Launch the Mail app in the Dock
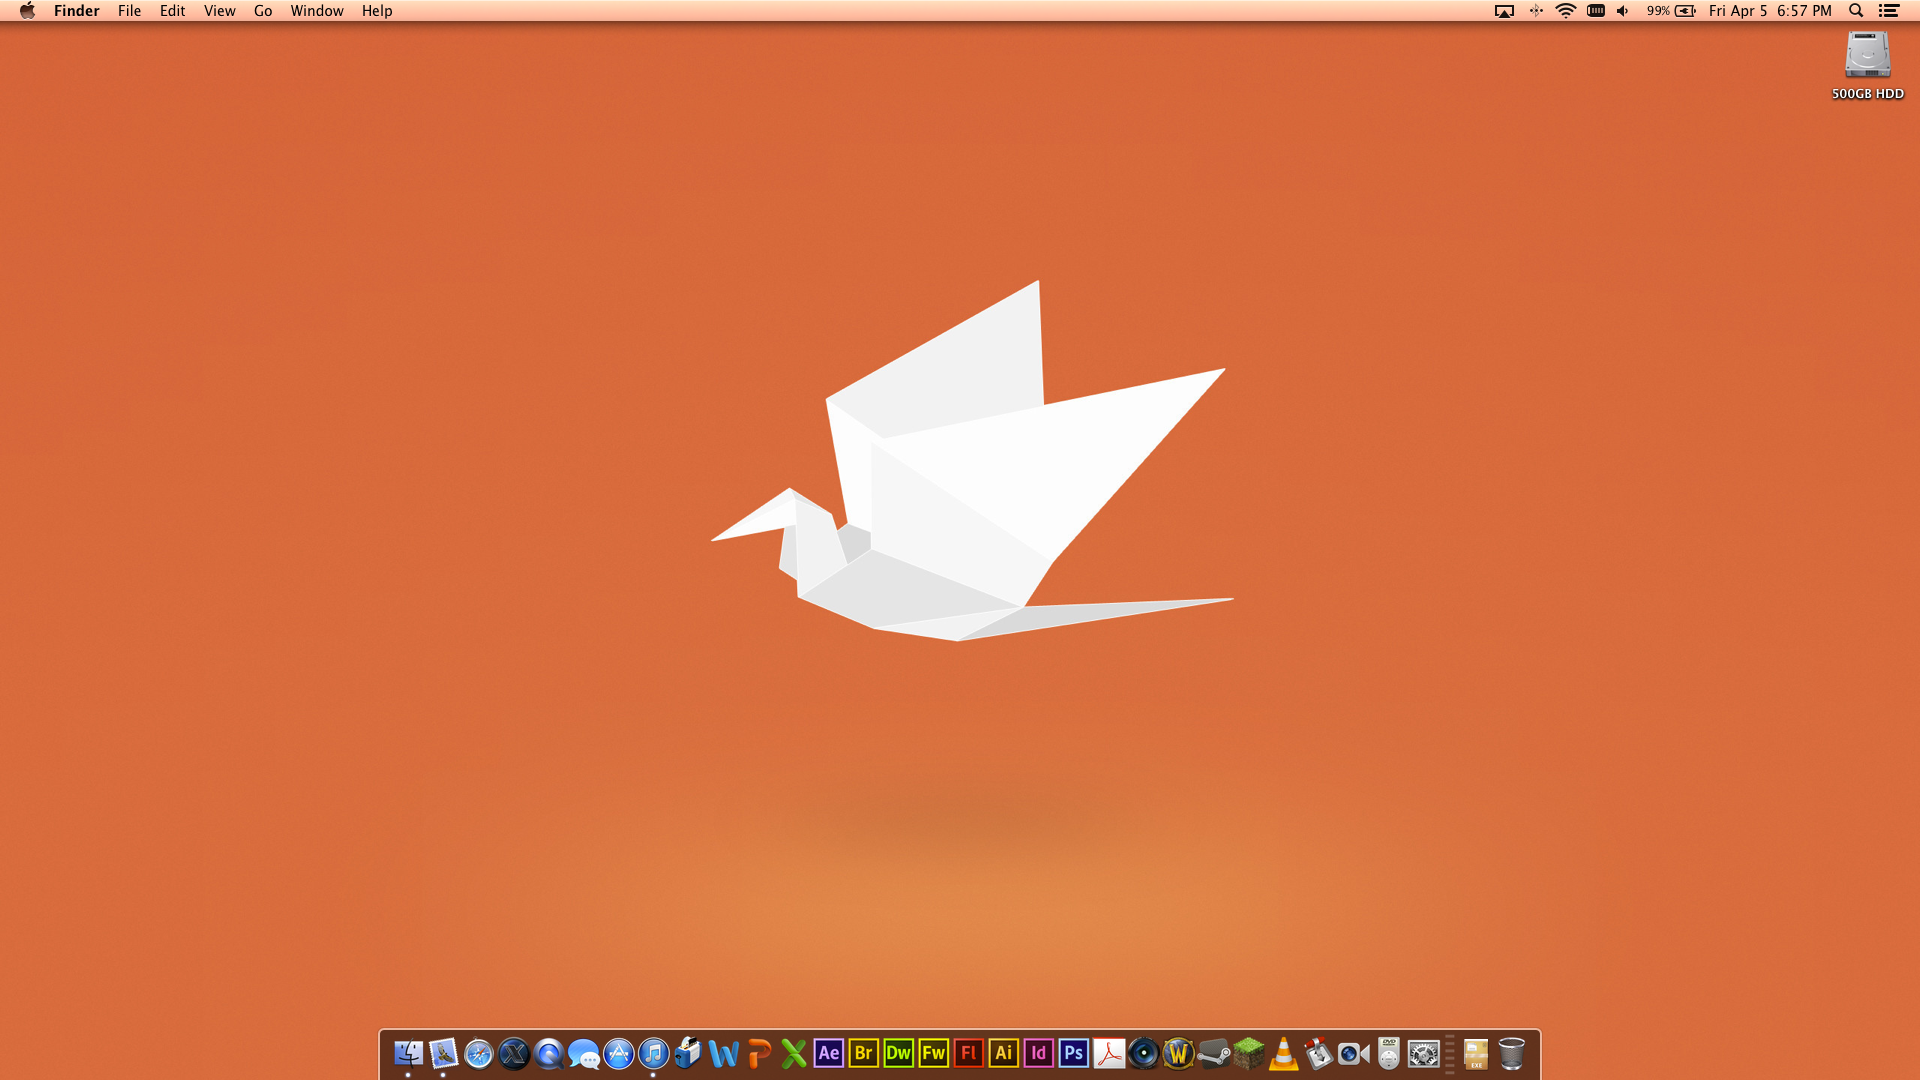 (443, 1053)
